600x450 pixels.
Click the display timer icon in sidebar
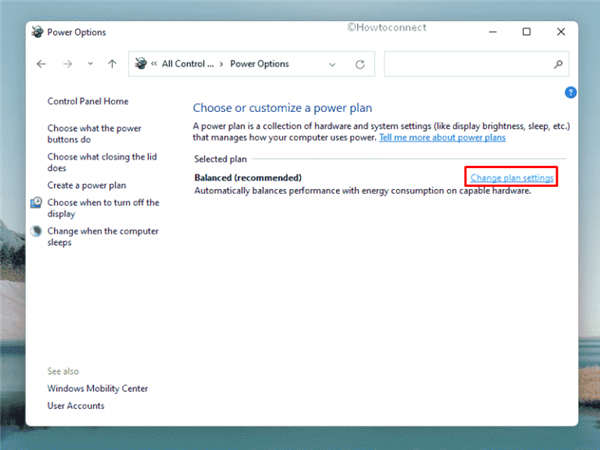tap(36, 202)
